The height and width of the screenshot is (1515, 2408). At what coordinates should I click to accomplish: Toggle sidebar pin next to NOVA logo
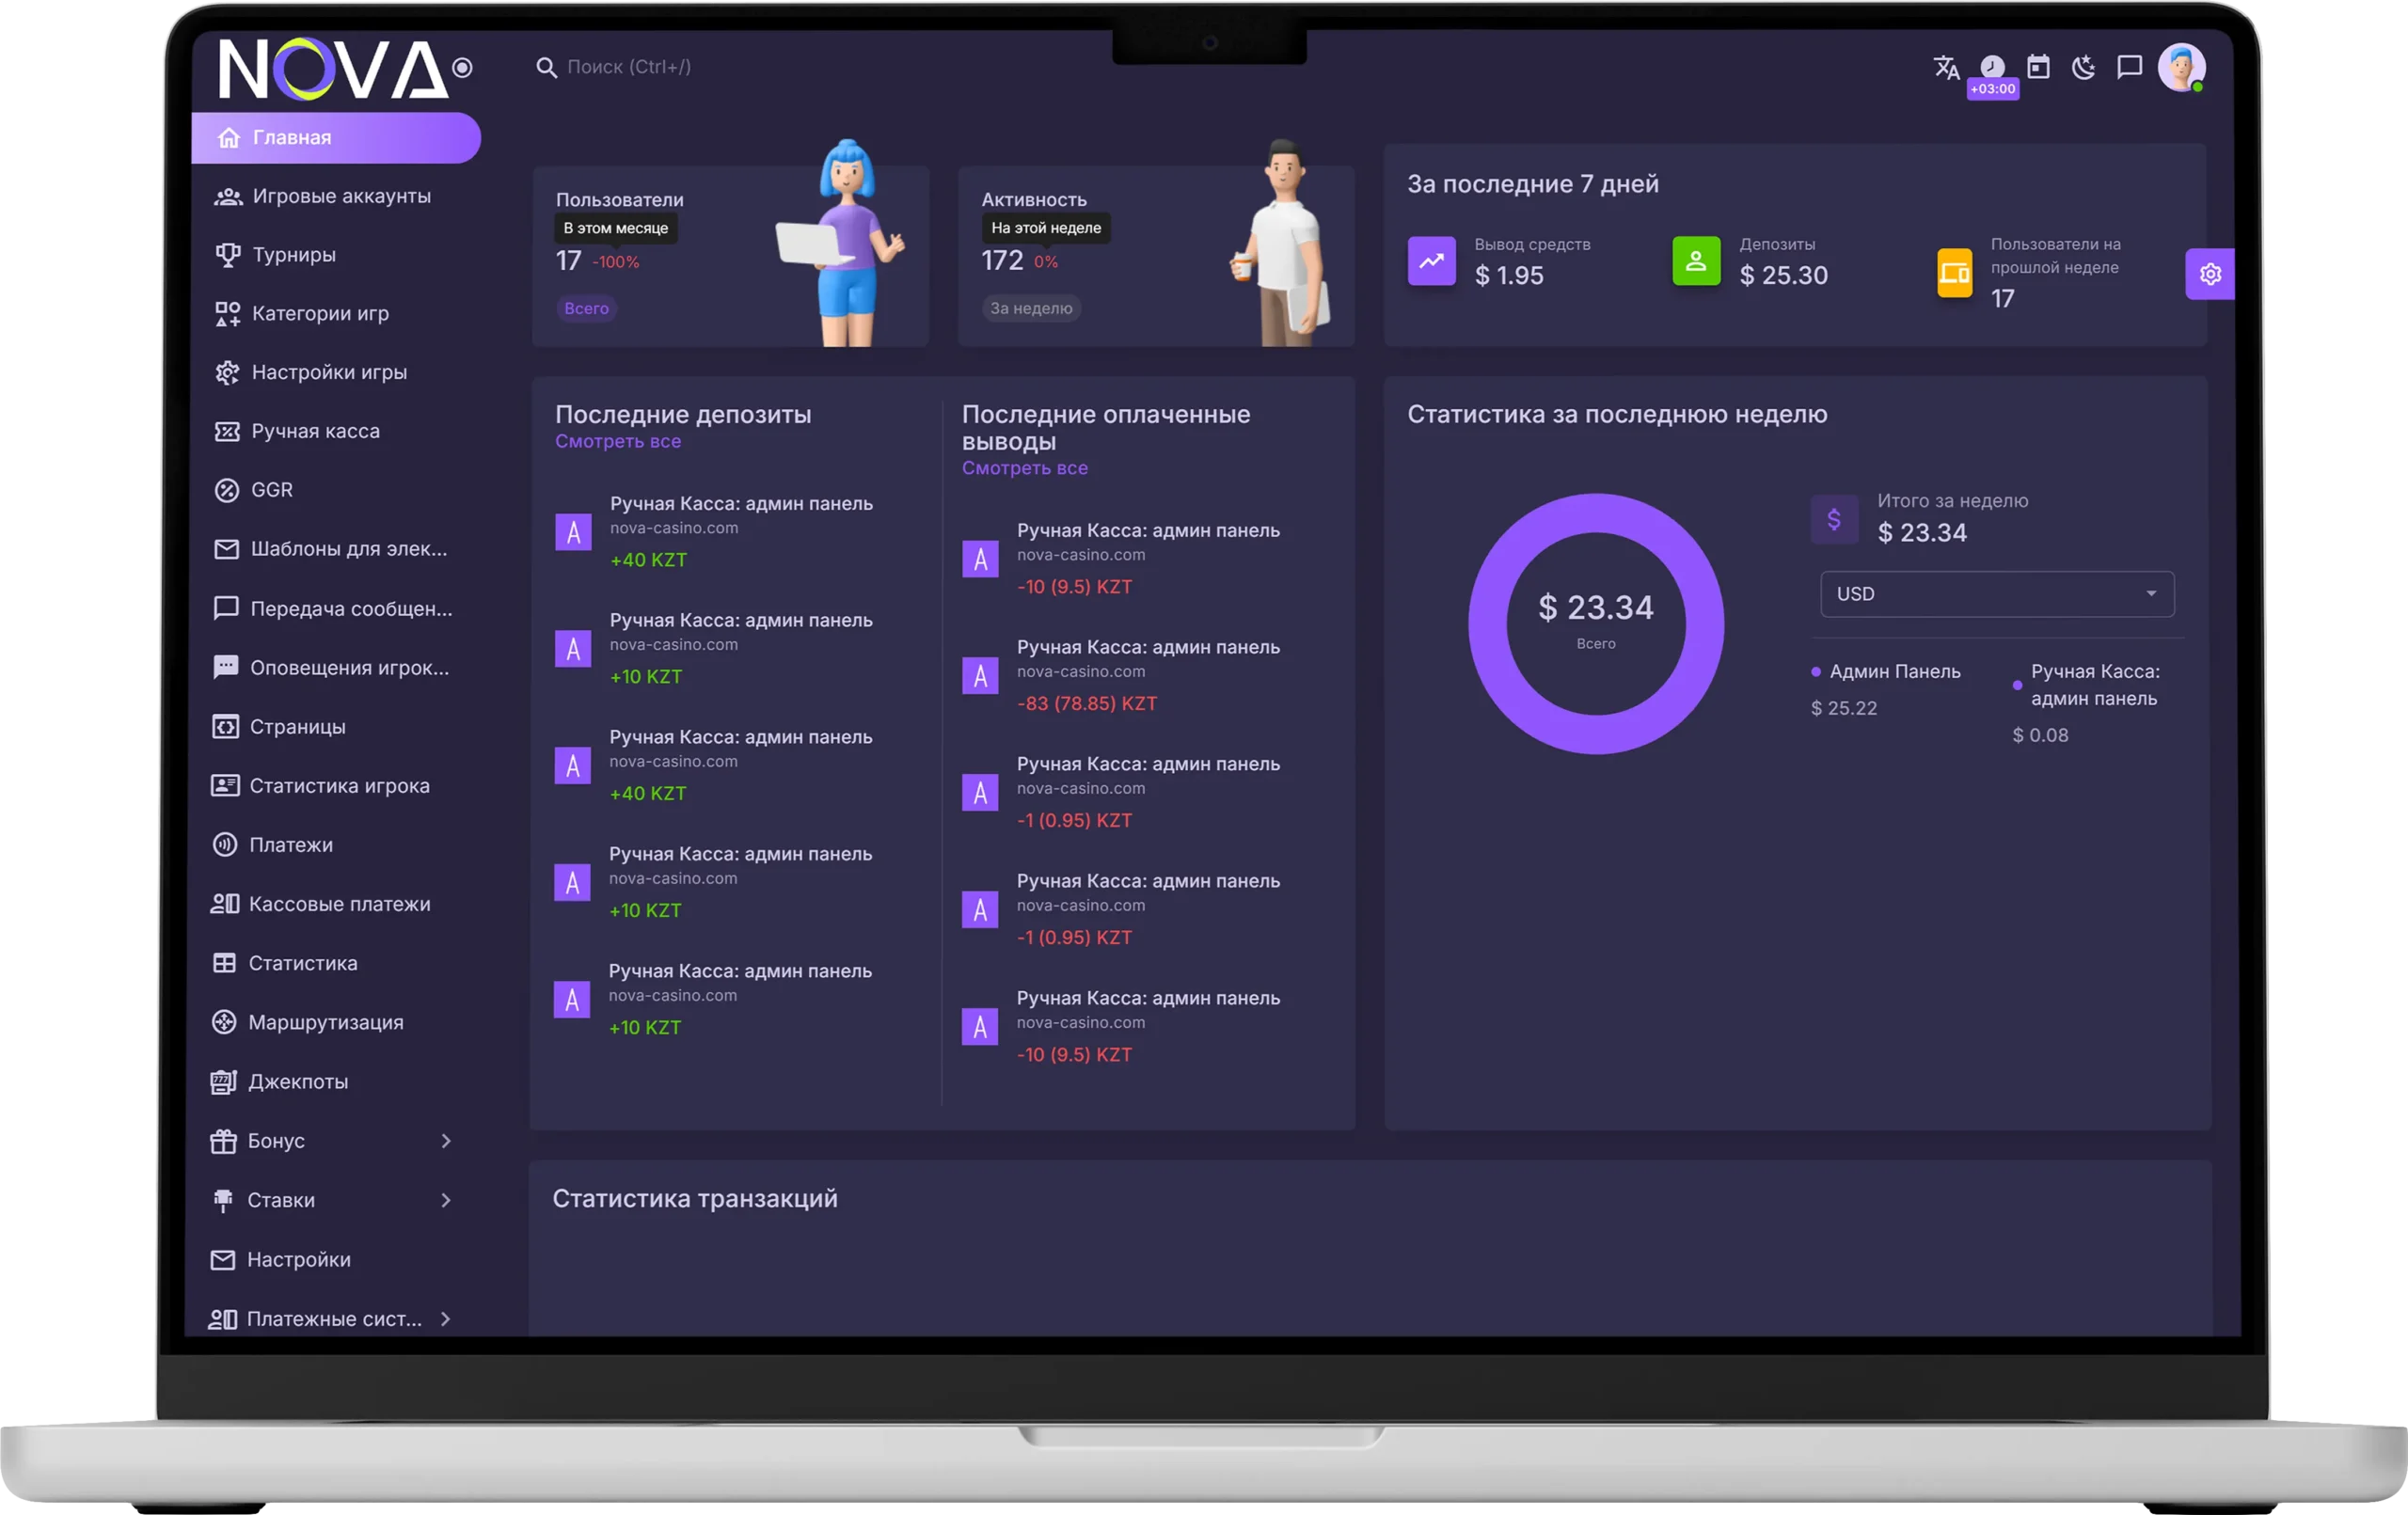click(462, 68)
